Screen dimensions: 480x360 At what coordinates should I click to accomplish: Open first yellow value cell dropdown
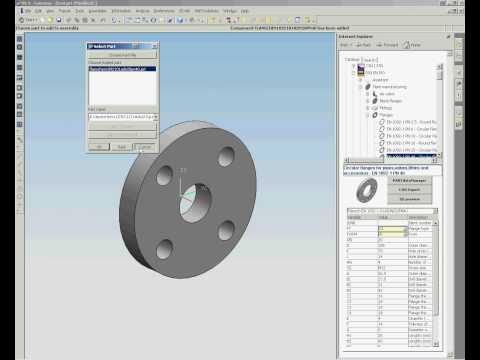coord(406,229)
